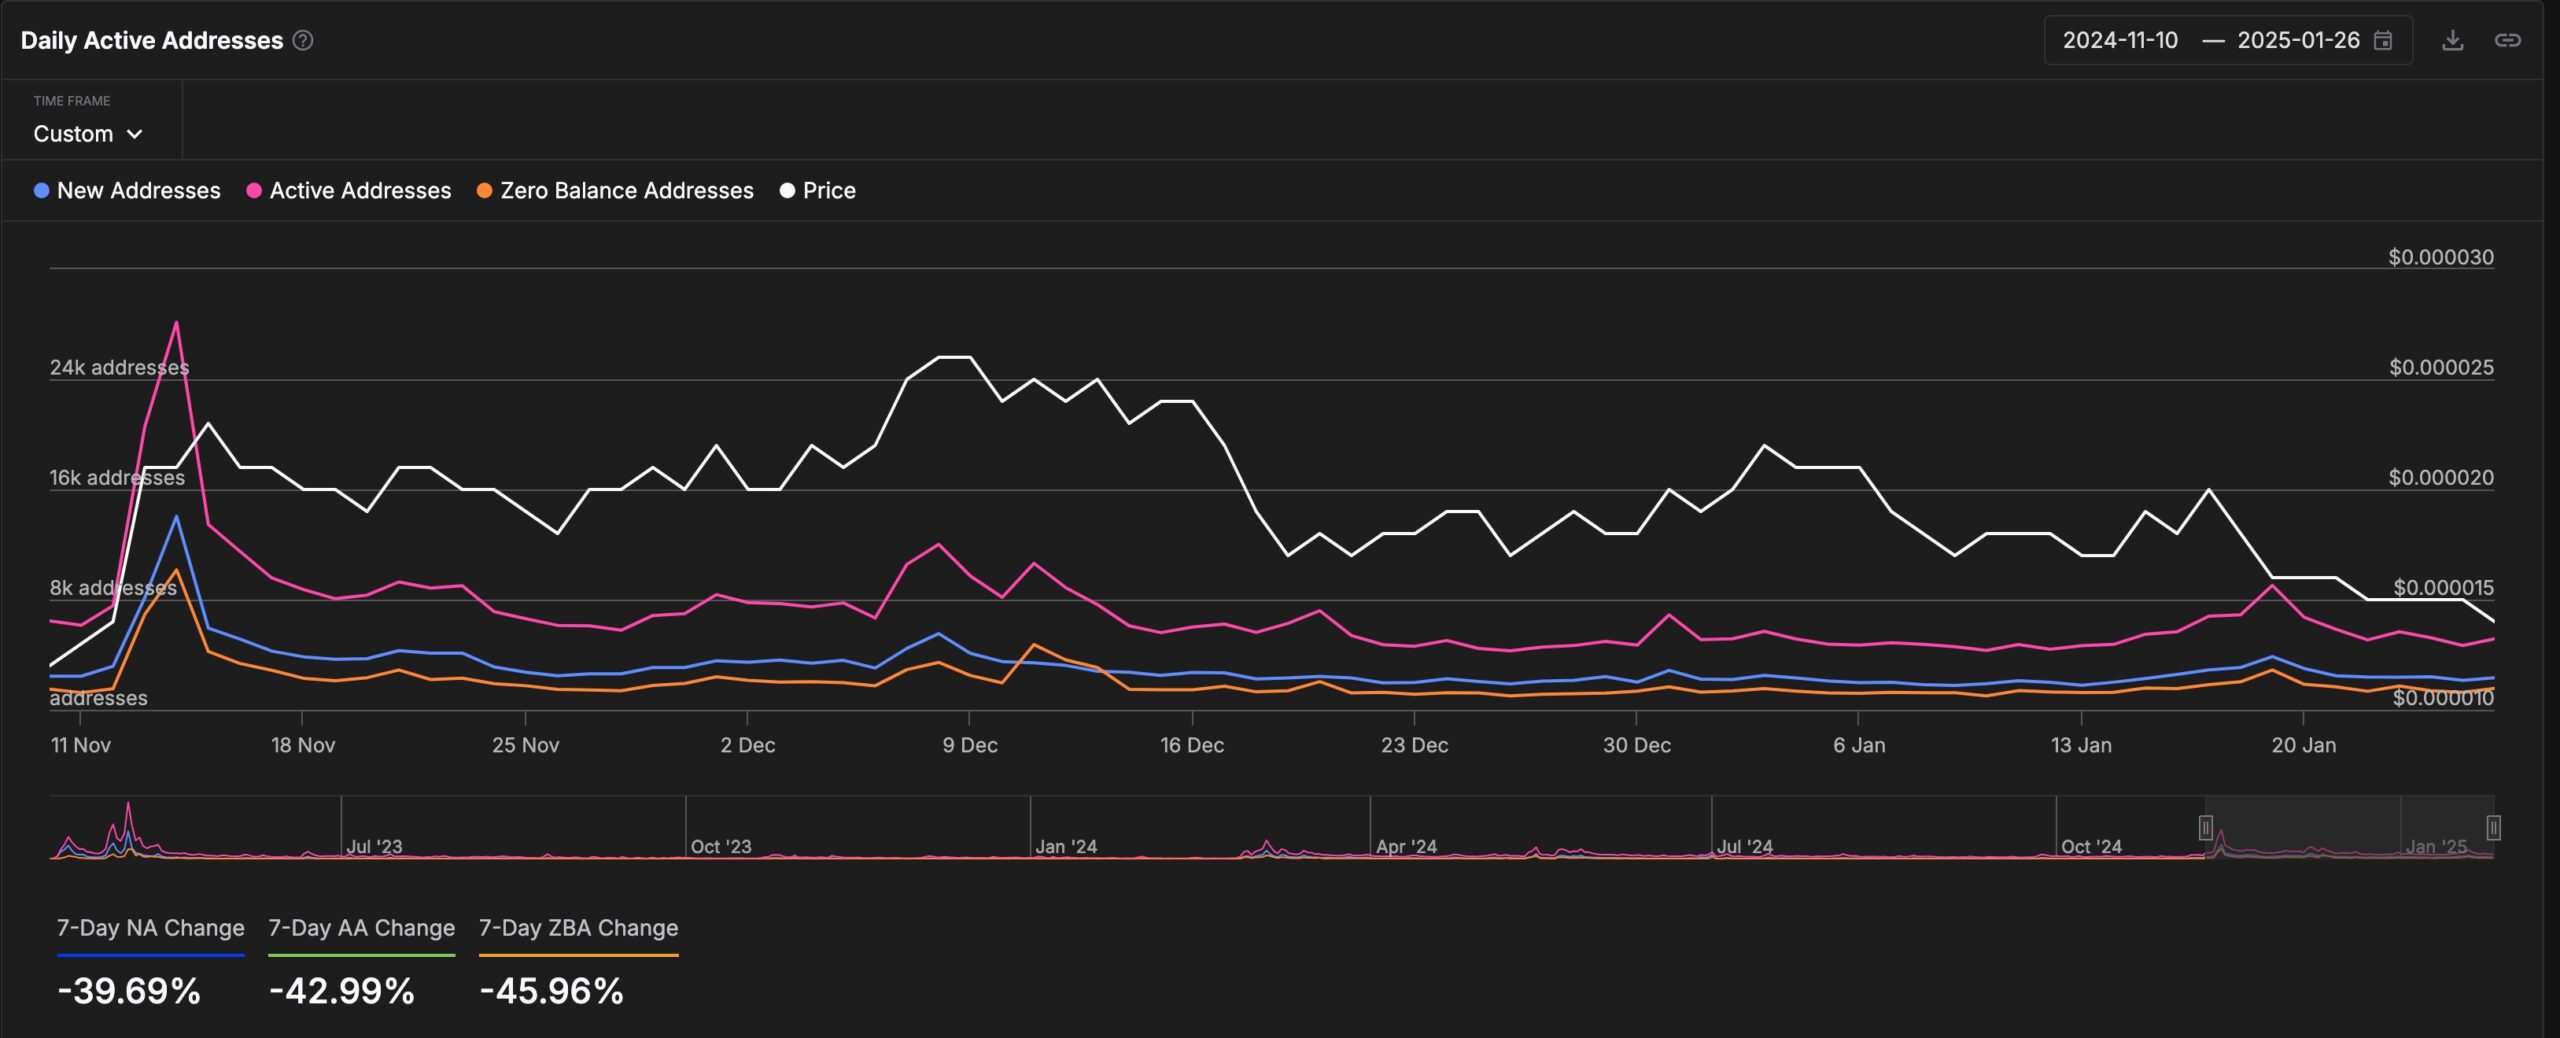This screenshot has height=1038, width=2560.
Task: Edit the end date 2025-01-26
Action: click(2298, 40)
